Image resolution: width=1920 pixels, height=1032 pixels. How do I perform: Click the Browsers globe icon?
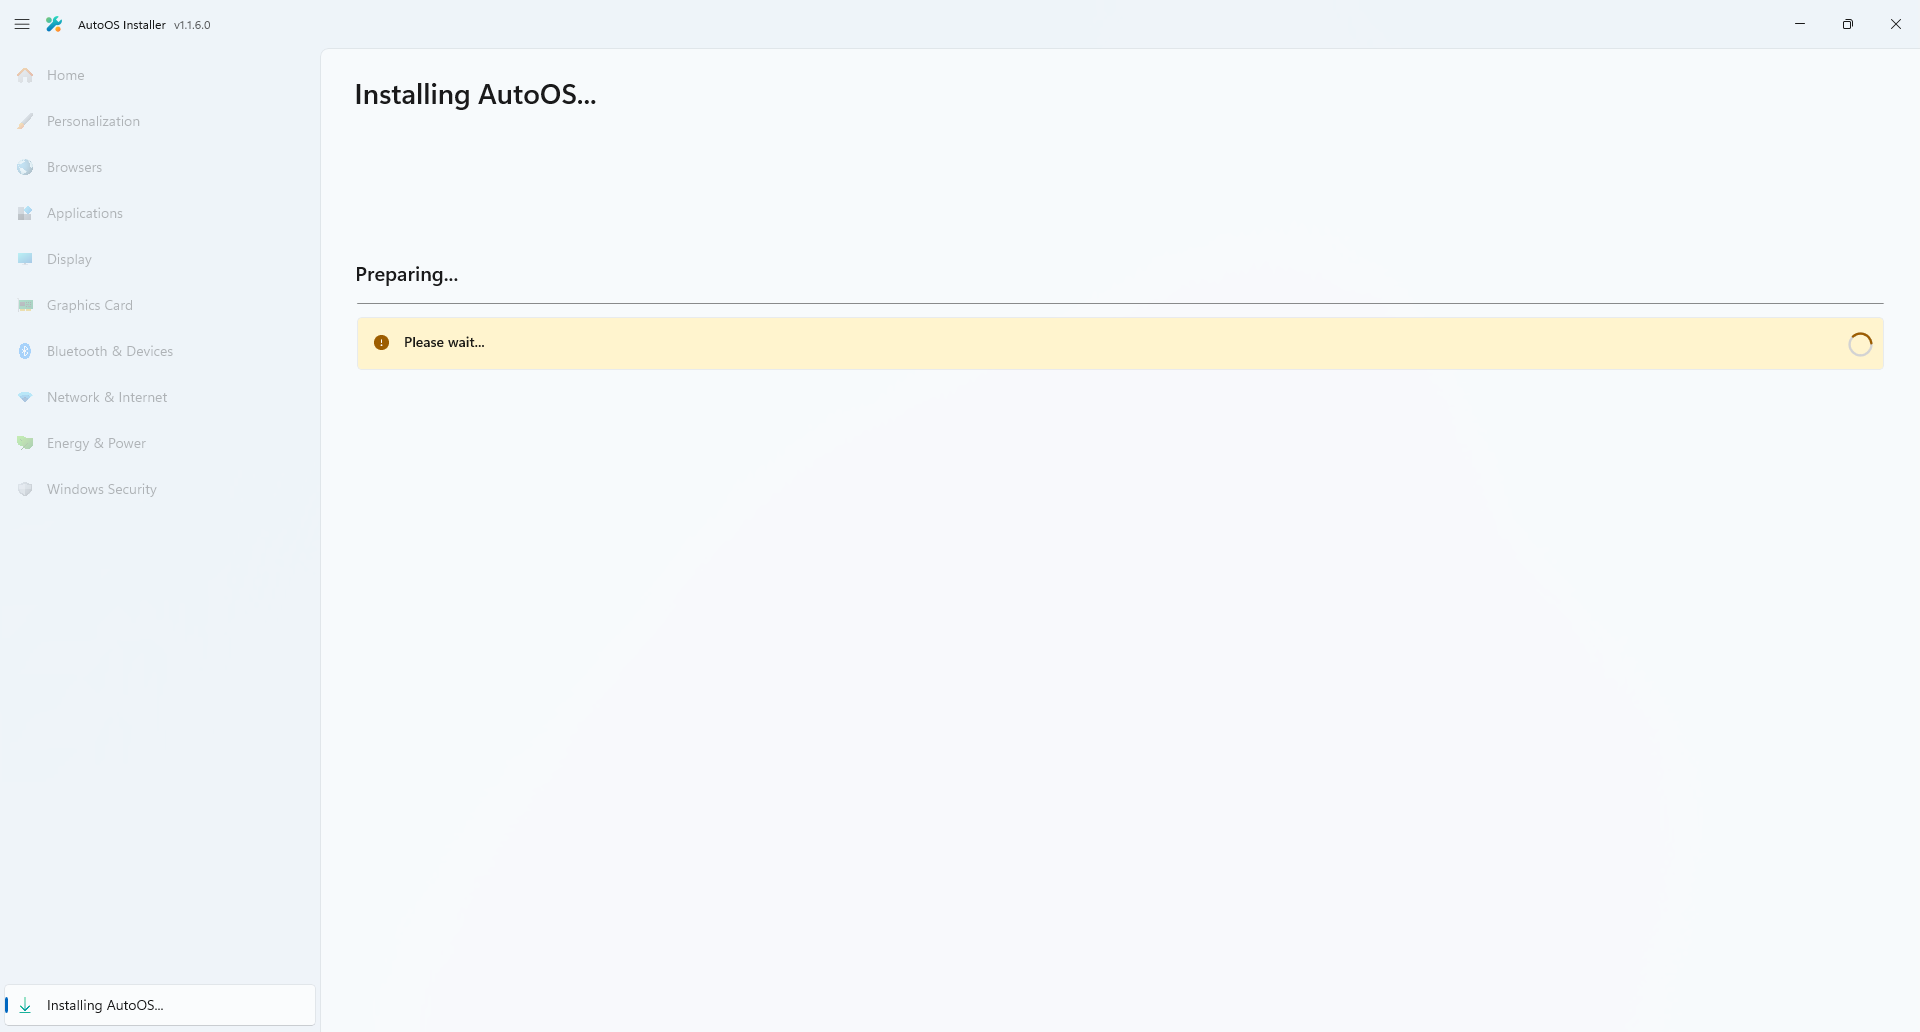tap(25, 167)
